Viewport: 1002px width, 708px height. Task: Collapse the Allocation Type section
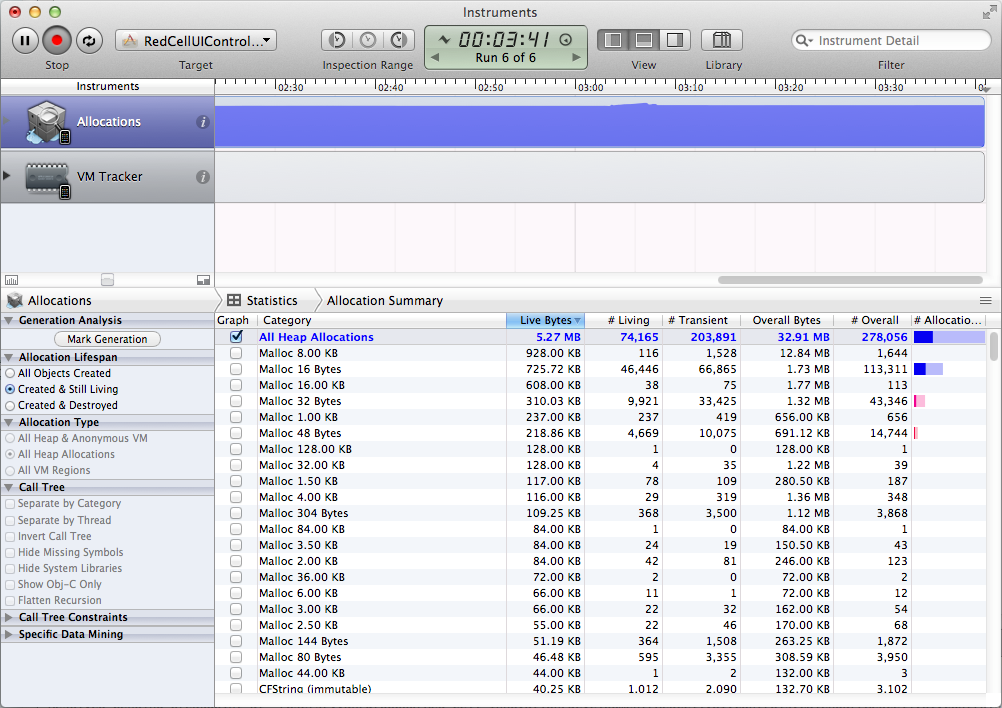pyautogui.click(x=9, y=422)
